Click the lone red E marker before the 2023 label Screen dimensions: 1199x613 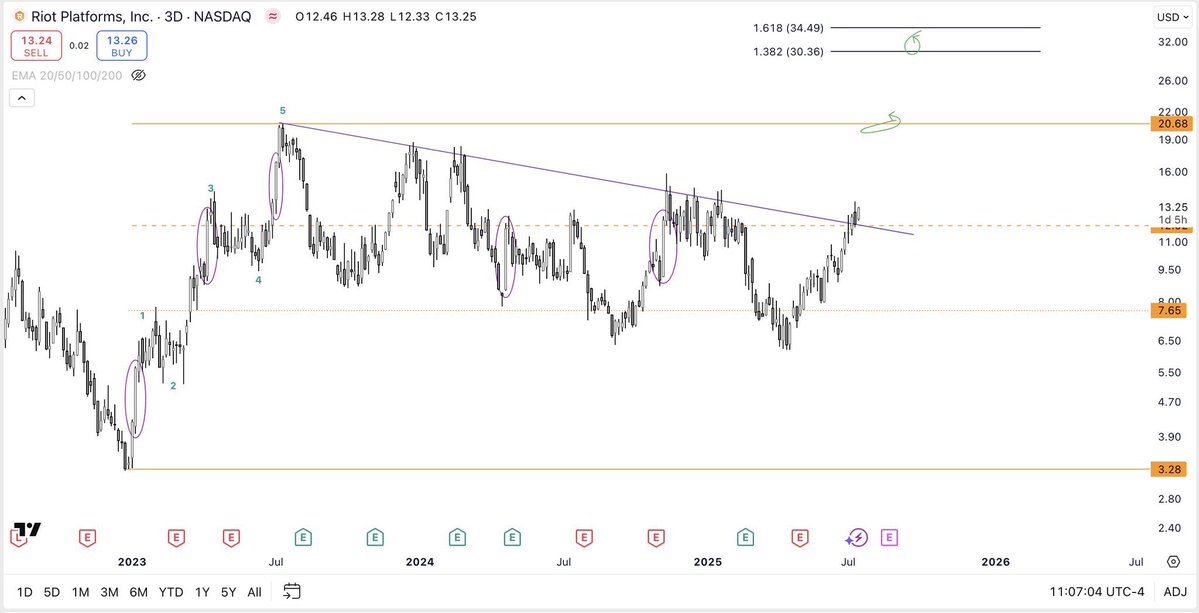coord(88,538)
